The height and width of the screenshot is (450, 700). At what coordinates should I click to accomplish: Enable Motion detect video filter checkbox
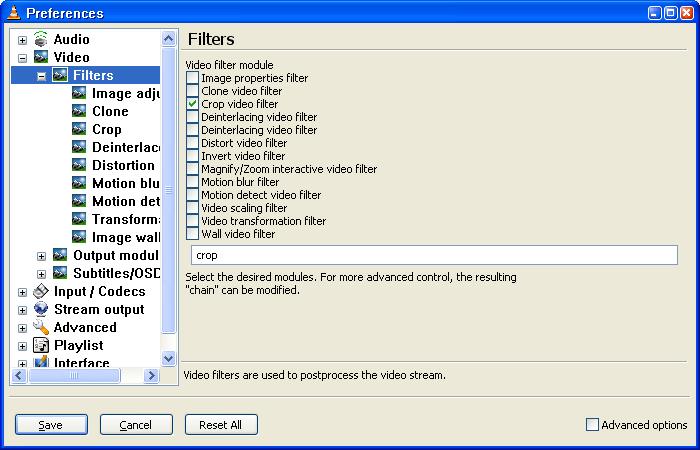pos(192,195)
